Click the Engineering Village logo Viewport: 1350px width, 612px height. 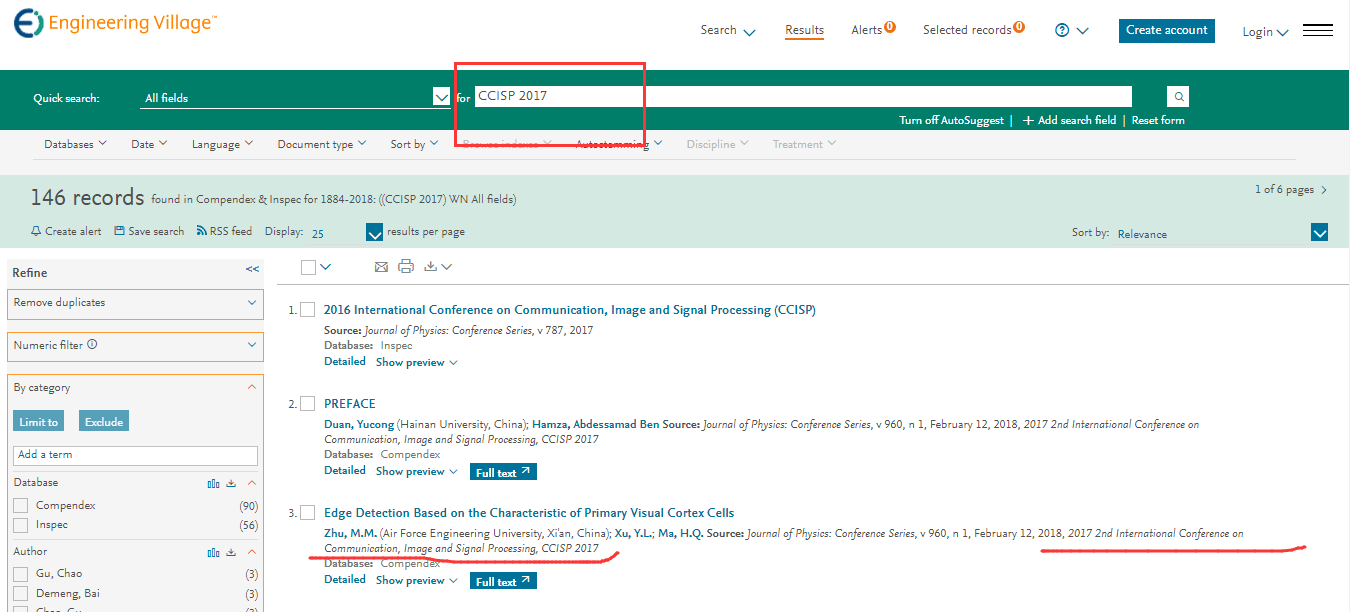[x=115, y=23]
